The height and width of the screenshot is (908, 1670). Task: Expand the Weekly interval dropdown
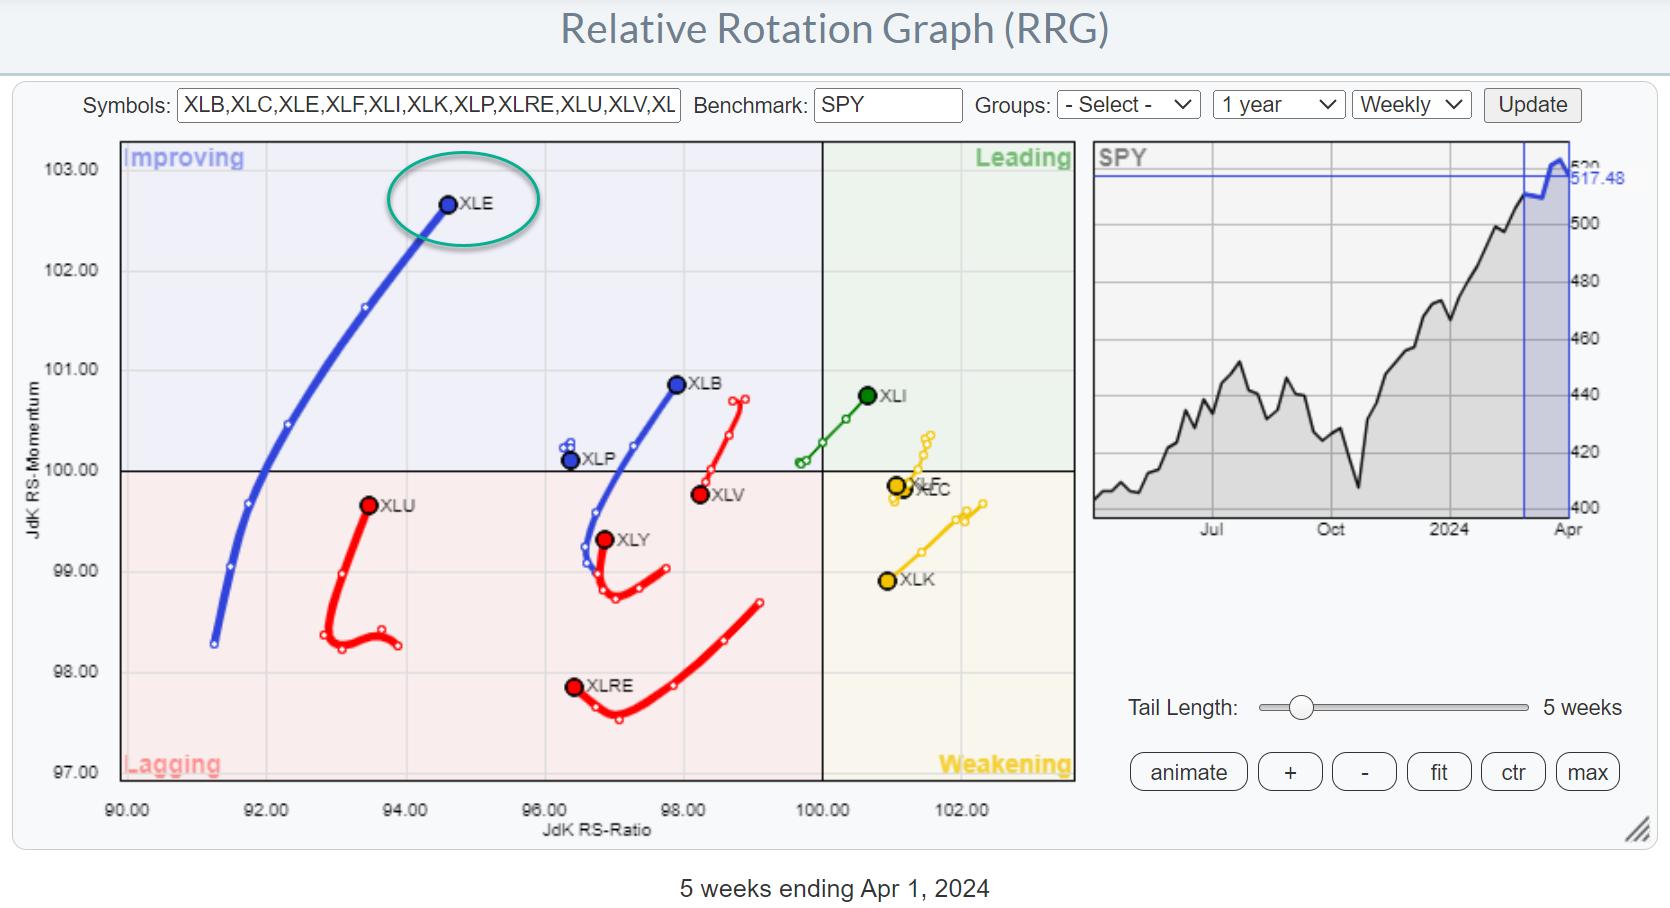[x=1410, y=105]
